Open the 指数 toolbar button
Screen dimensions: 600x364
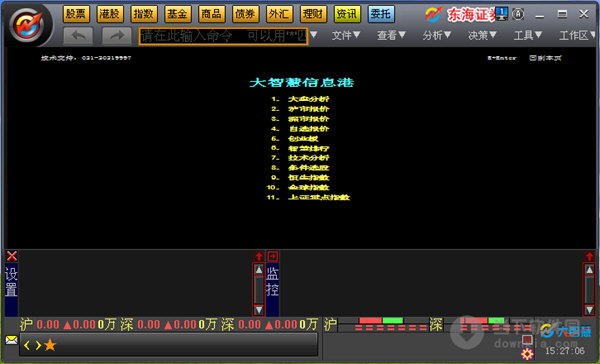(144, 14)
